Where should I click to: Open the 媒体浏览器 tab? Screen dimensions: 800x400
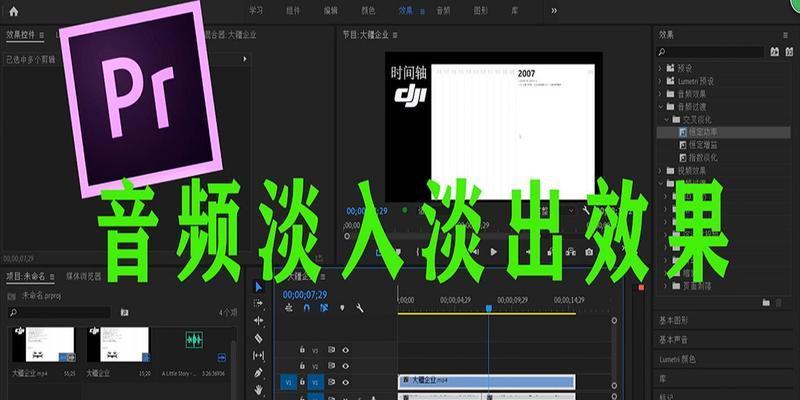point(83,277)
